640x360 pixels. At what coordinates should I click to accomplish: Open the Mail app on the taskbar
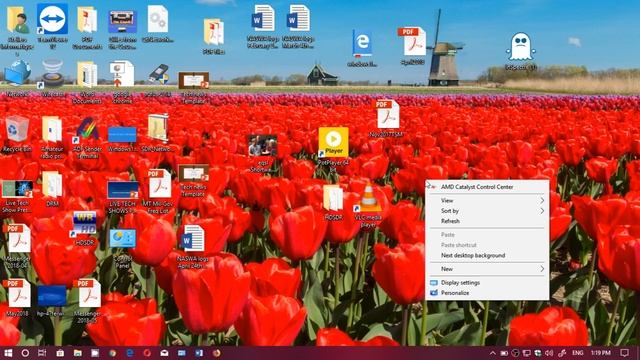(164, 353)
